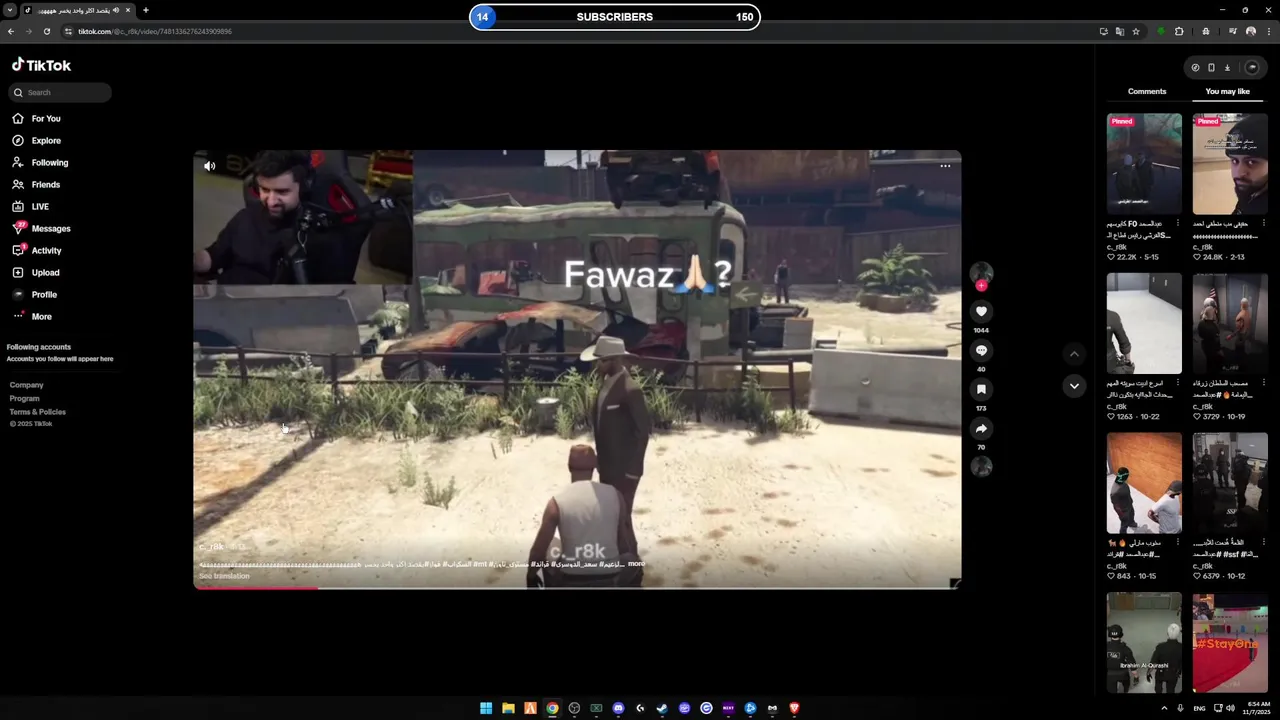Image resolution: width=1280 pixels, height=720 pixels.
Task: Bookmark the video to favorites
Action: click(981, 390)
